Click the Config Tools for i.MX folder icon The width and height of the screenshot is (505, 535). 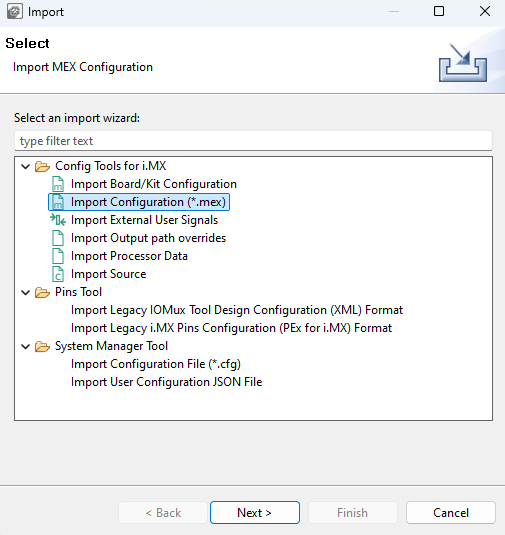(42, 167)
